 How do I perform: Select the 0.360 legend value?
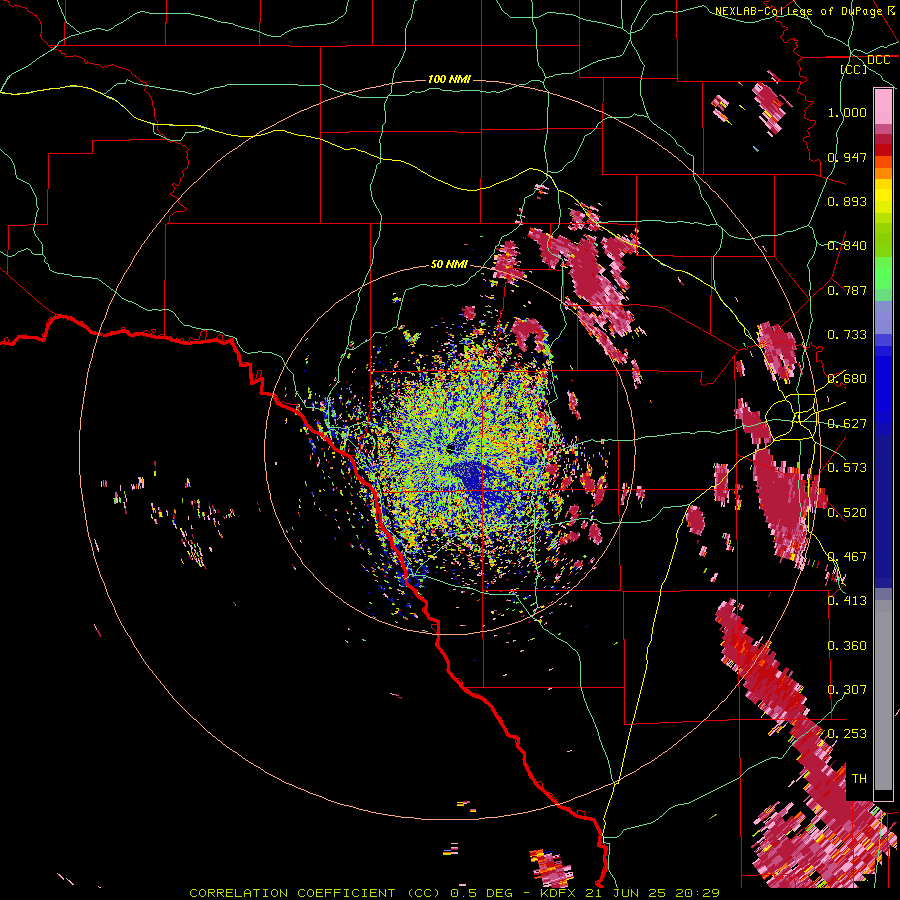pos(847,646)
